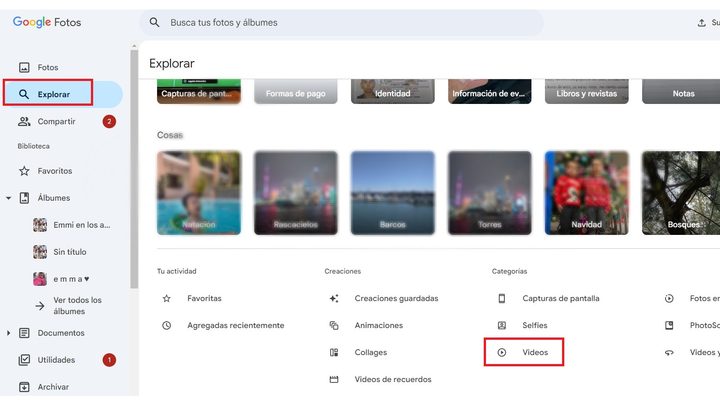Click the play-circle icon beside Videos
720x405 pixels.
tap(502, 353)
